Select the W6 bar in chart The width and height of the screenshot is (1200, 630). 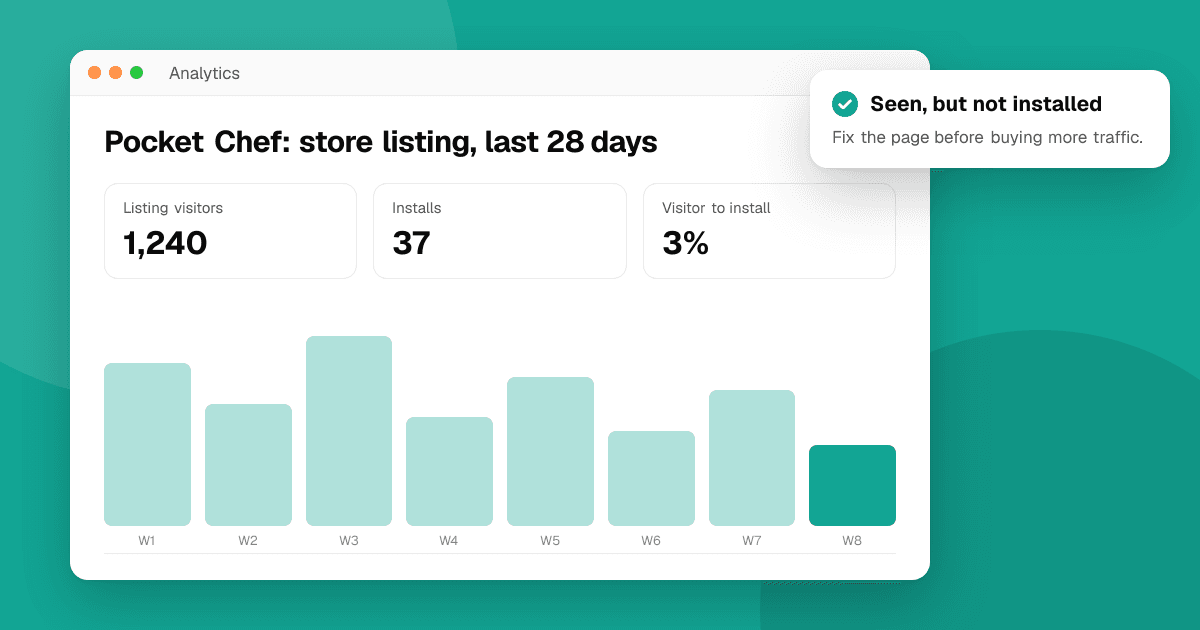click(x=651, y=478)
